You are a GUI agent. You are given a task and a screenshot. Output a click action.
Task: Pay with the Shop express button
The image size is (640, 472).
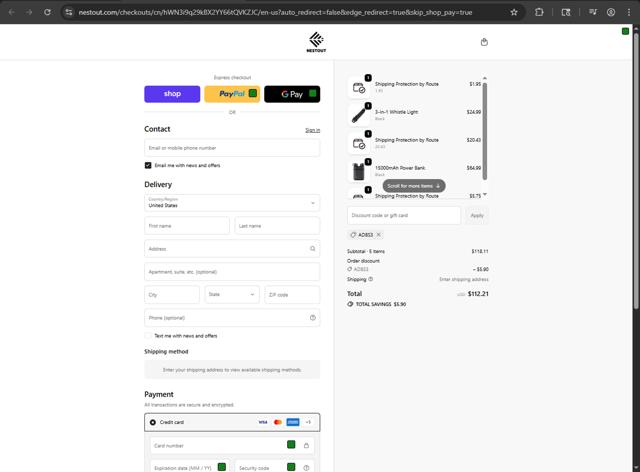point(172,94)
